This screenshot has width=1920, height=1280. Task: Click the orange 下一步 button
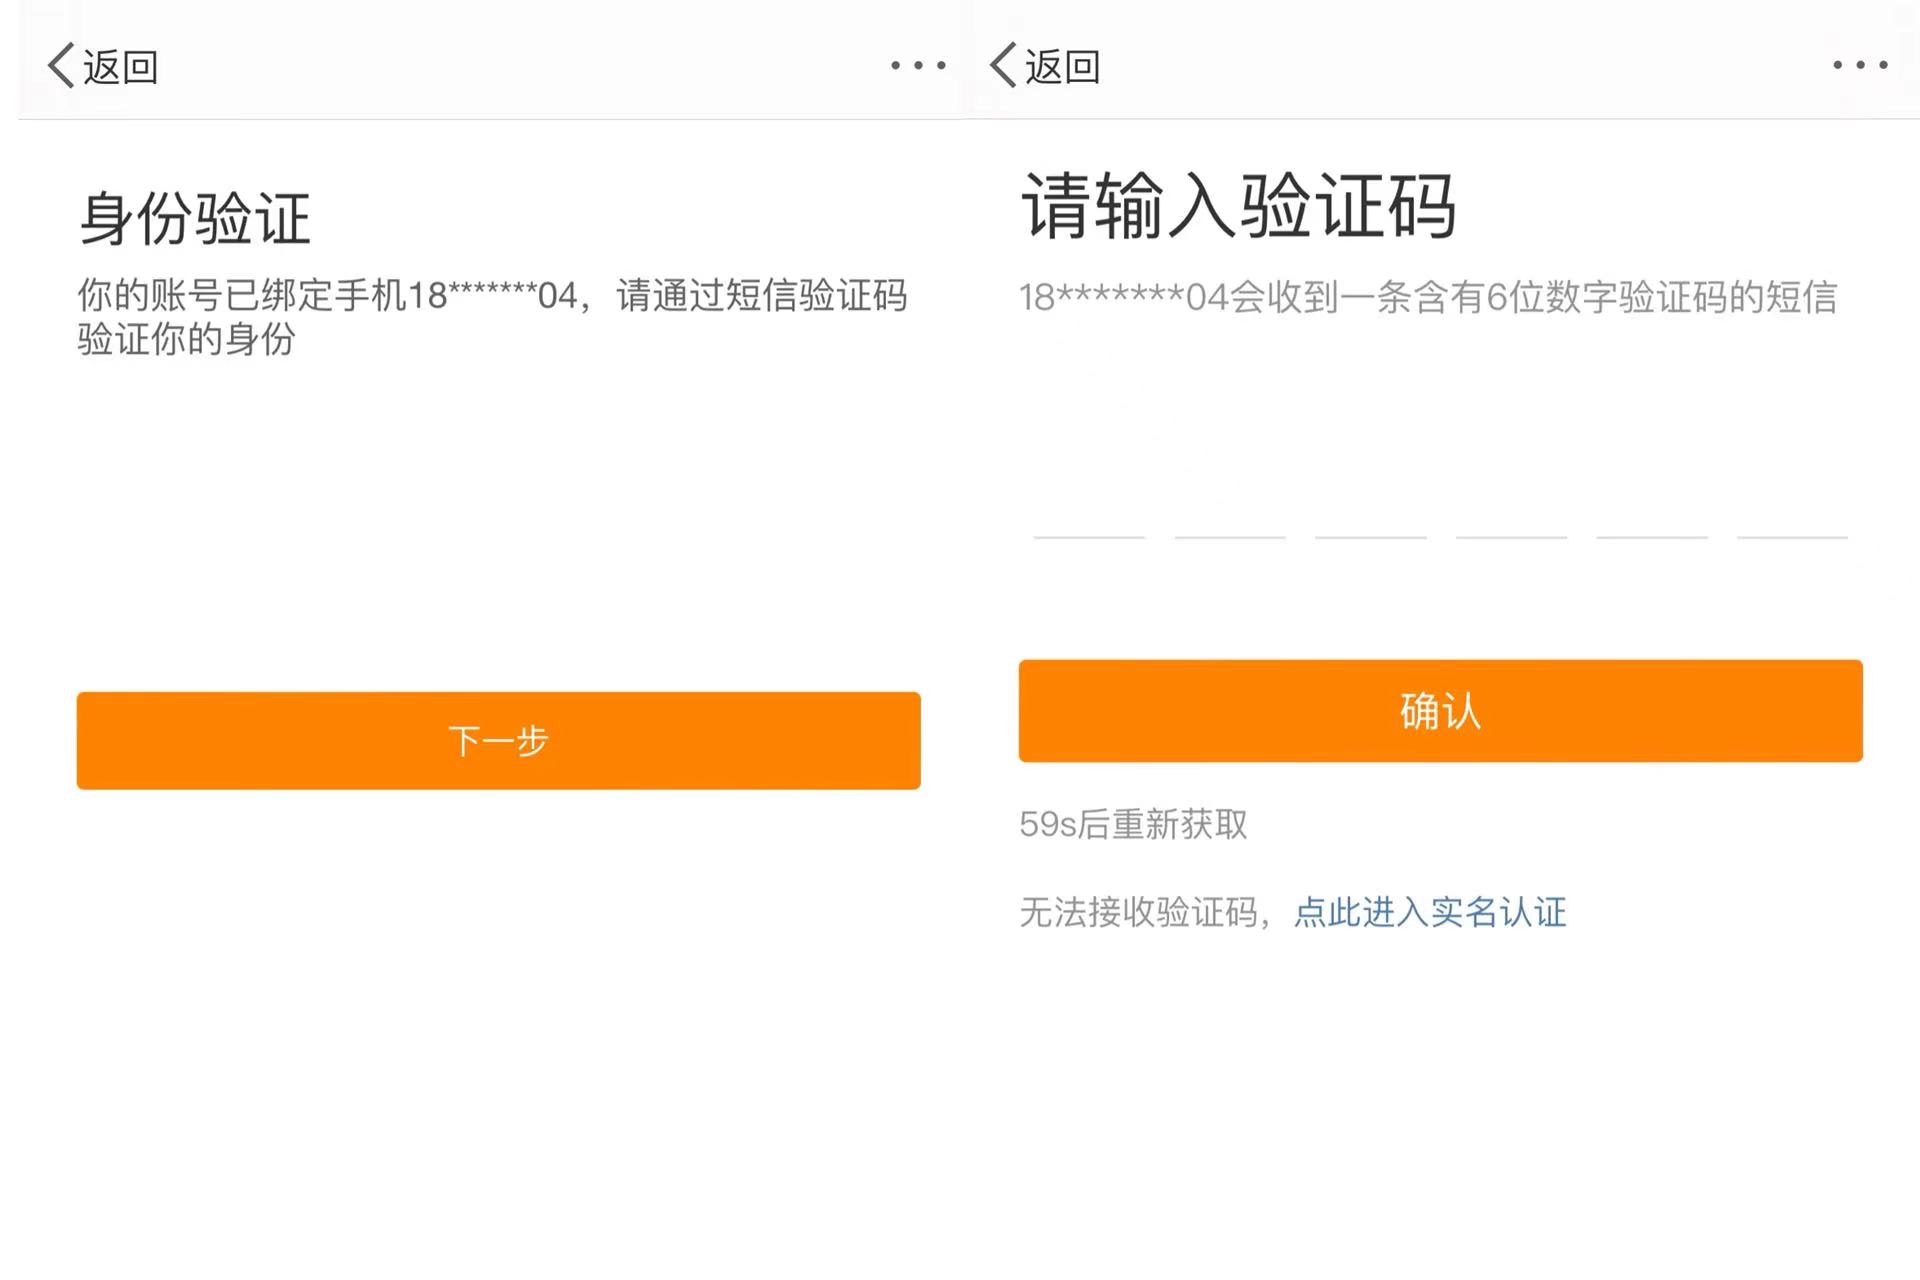click(498, 740)
